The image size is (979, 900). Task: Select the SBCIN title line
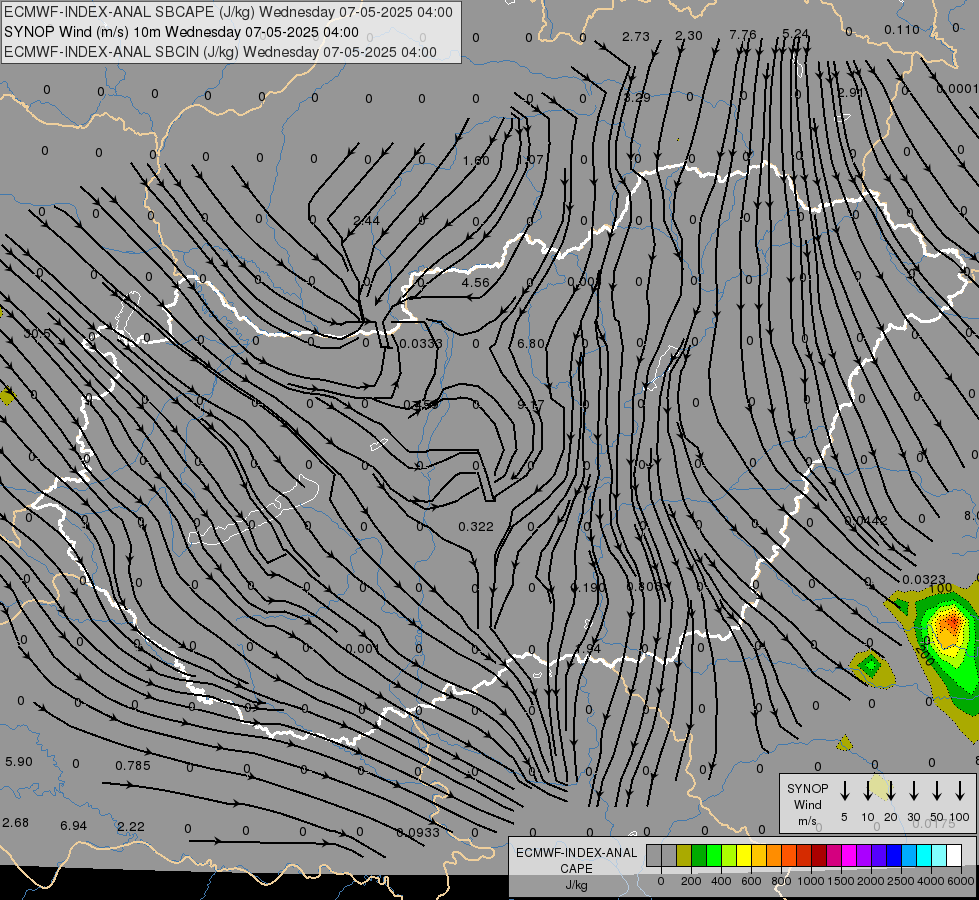point(220,52)
